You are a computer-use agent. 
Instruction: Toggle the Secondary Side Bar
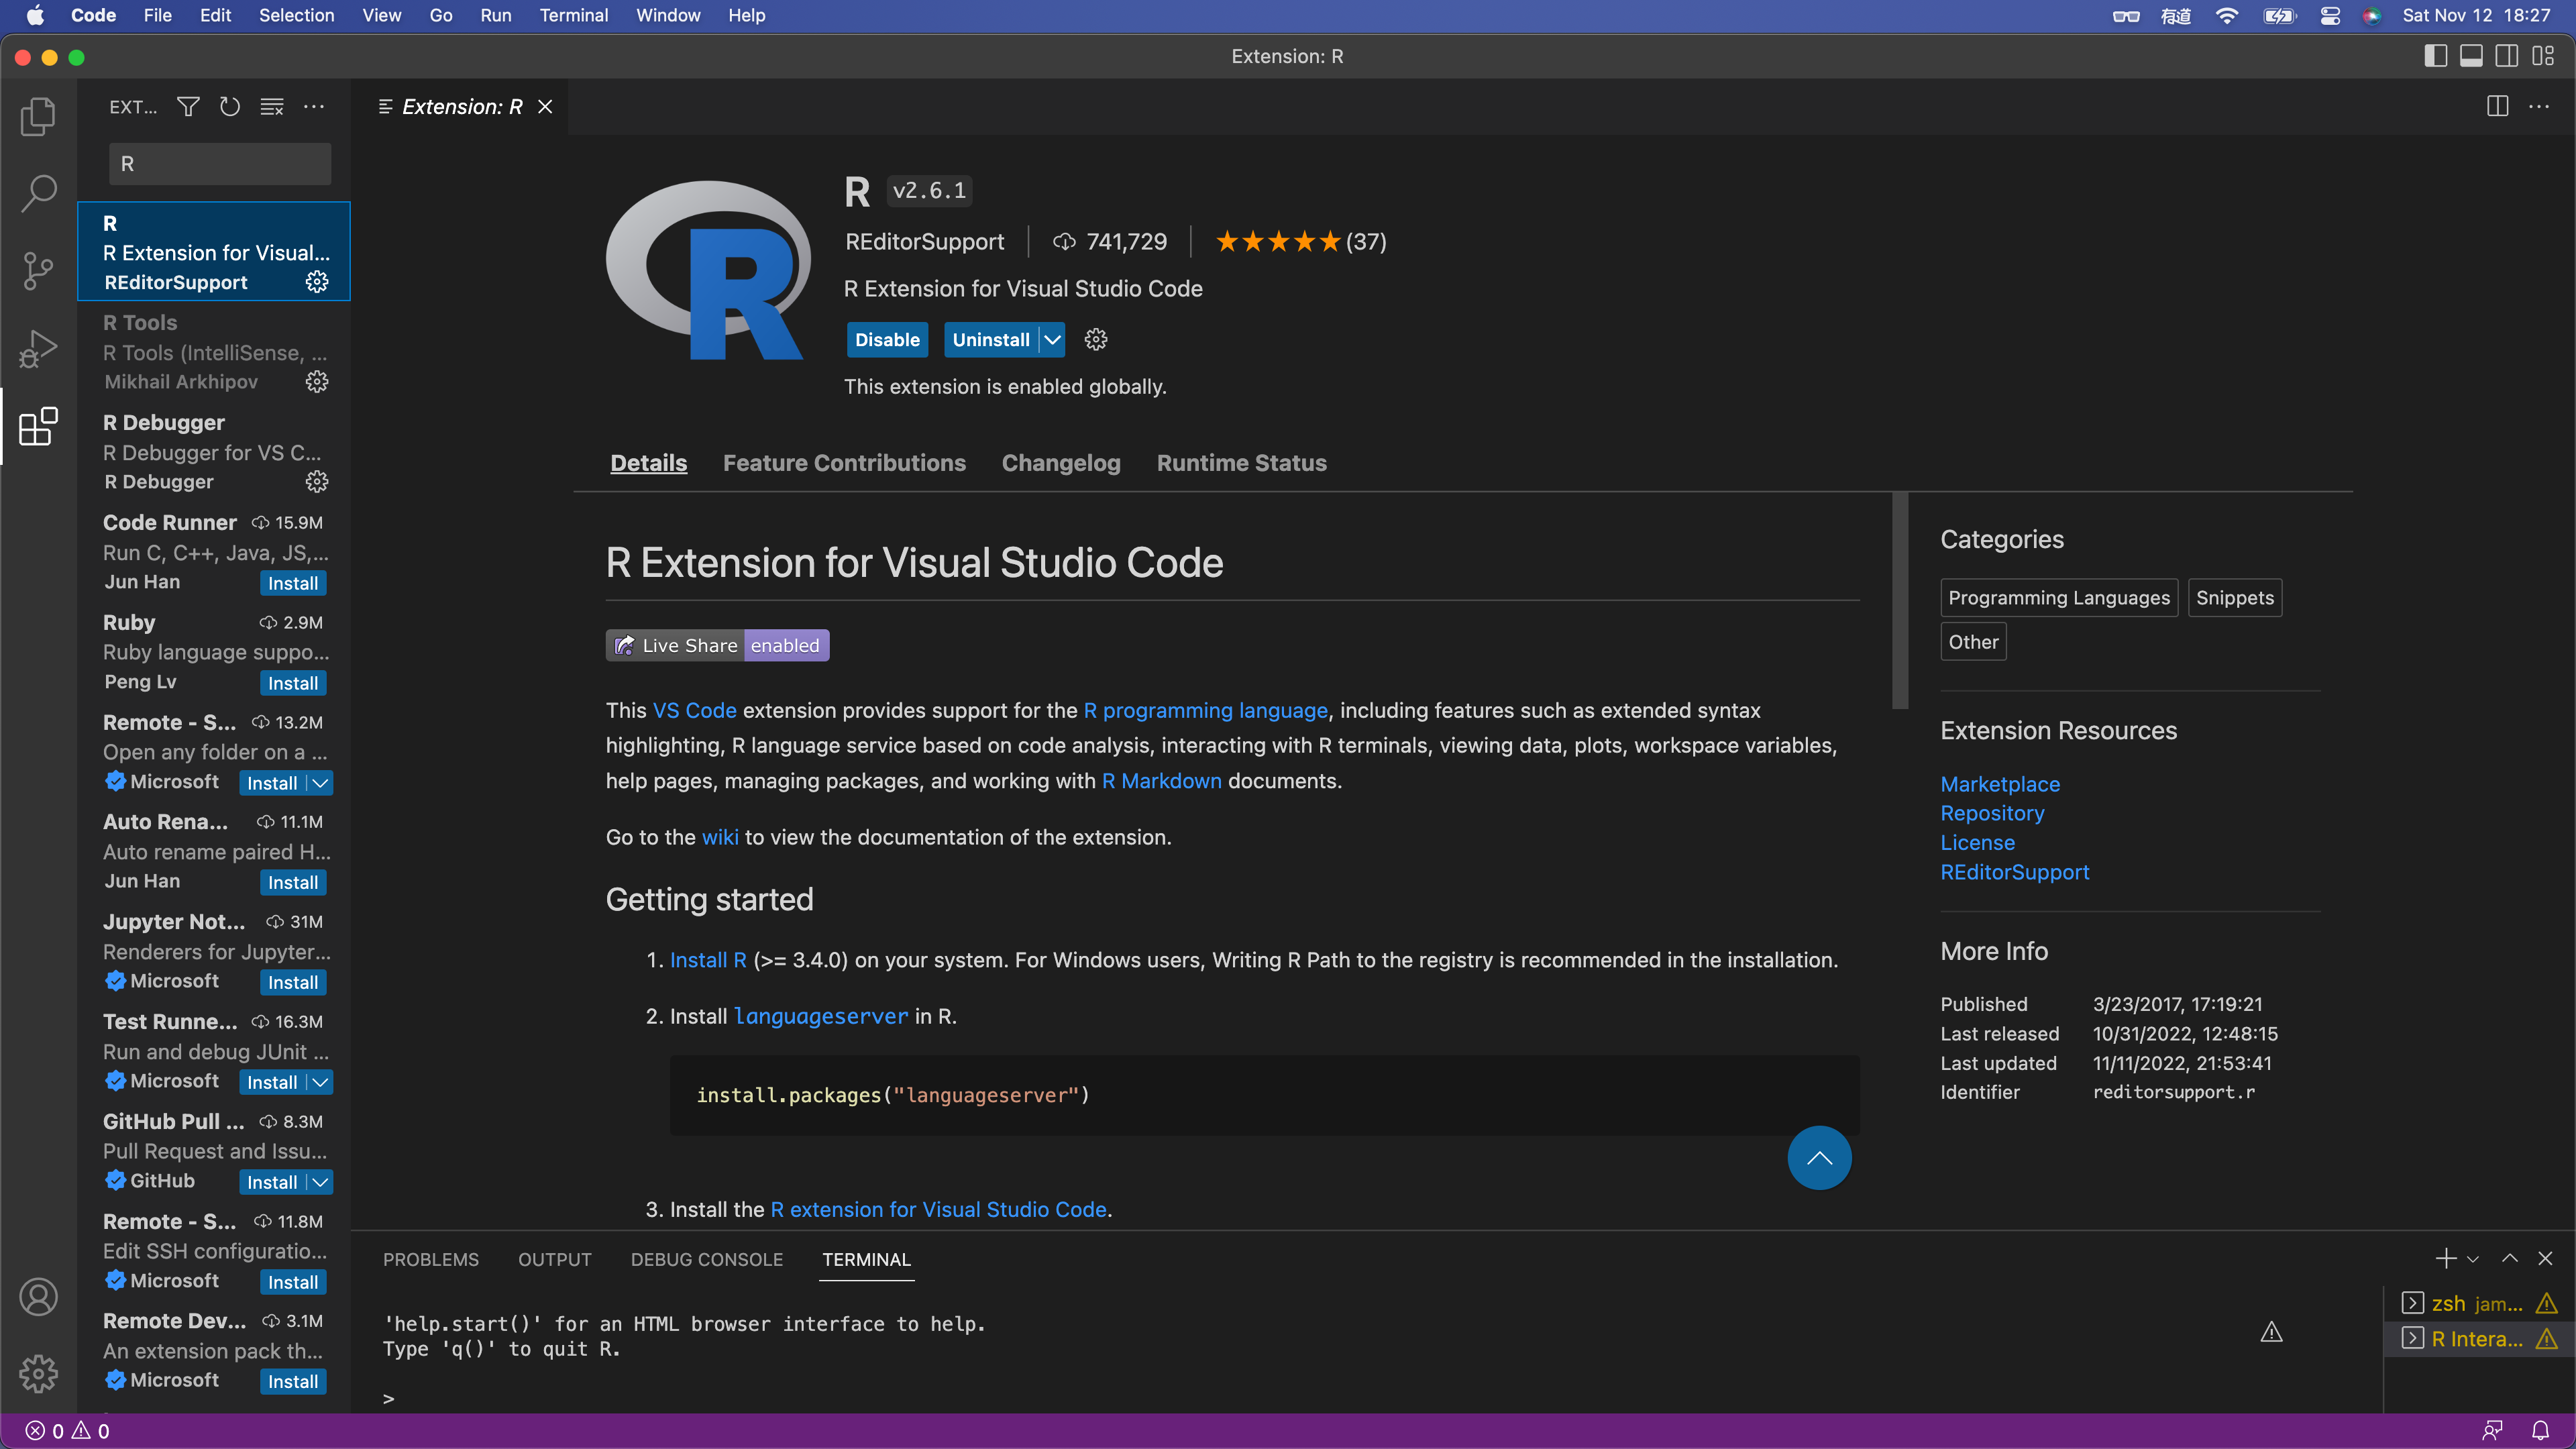click(2508, 56)
